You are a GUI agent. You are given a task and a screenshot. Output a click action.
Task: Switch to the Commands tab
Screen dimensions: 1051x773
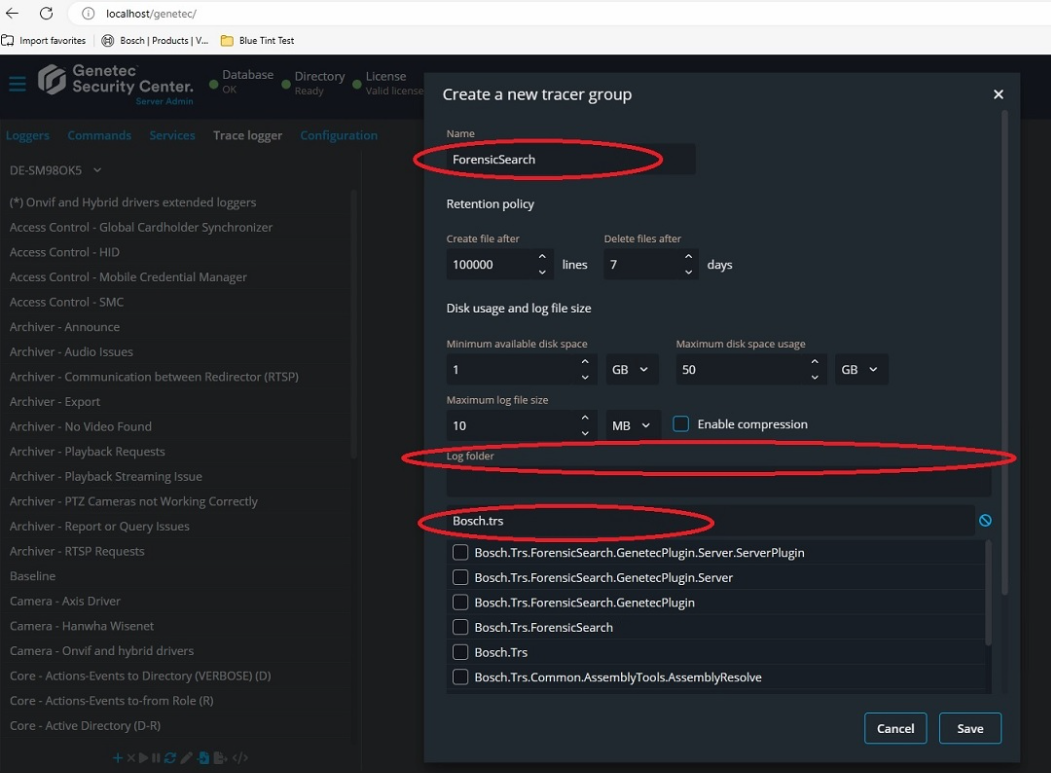(99, 135)
